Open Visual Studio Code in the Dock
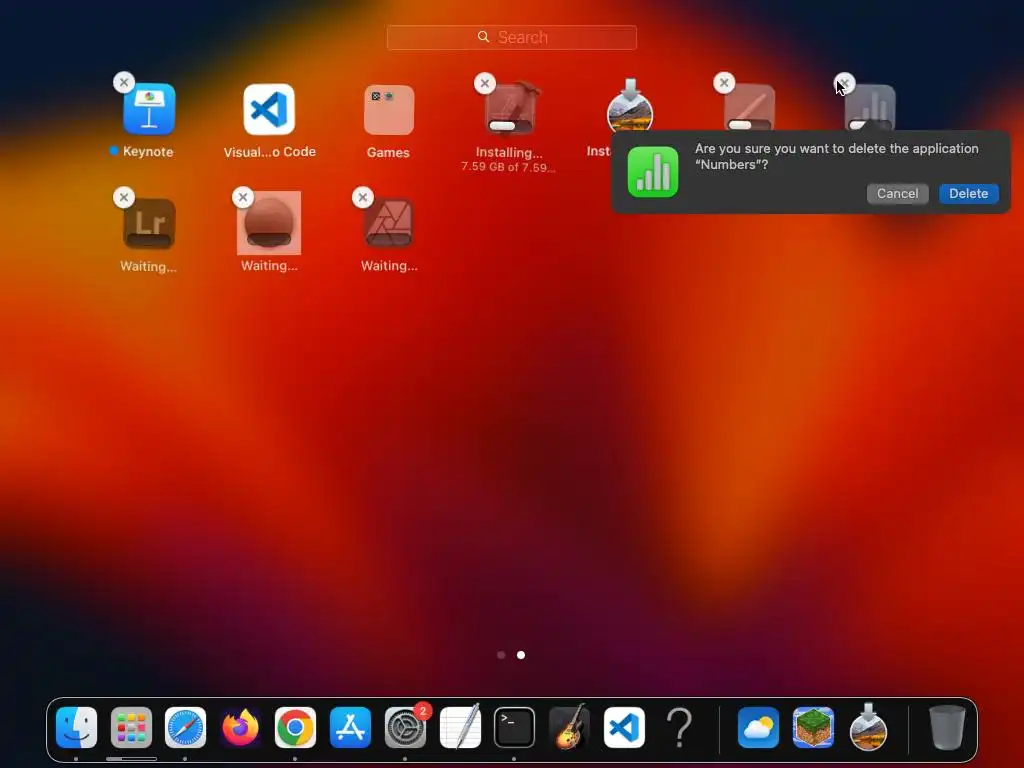 pyautogui.click(x=624, y=727)
